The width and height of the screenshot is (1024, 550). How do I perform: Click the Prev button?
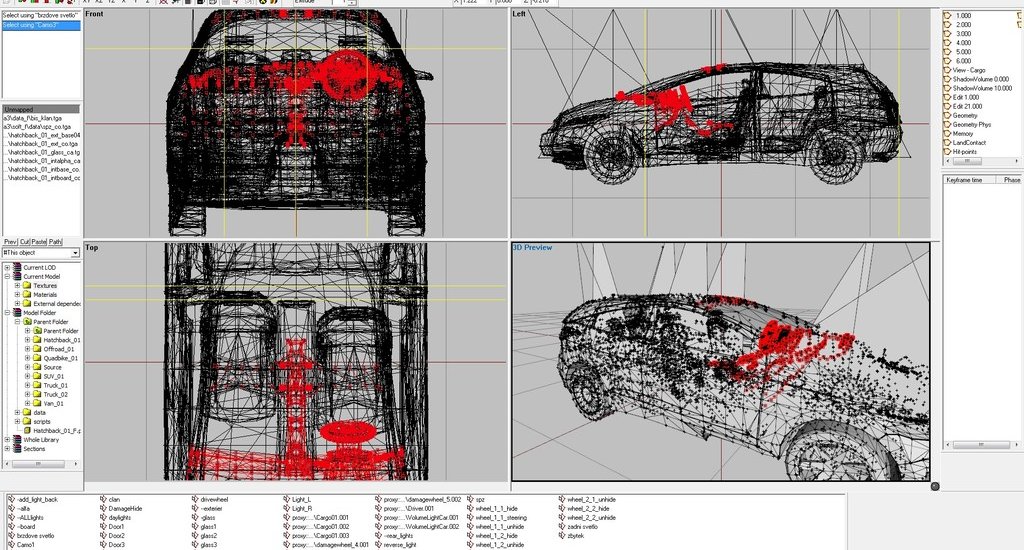pyautogui.click(x=10, y=242)
